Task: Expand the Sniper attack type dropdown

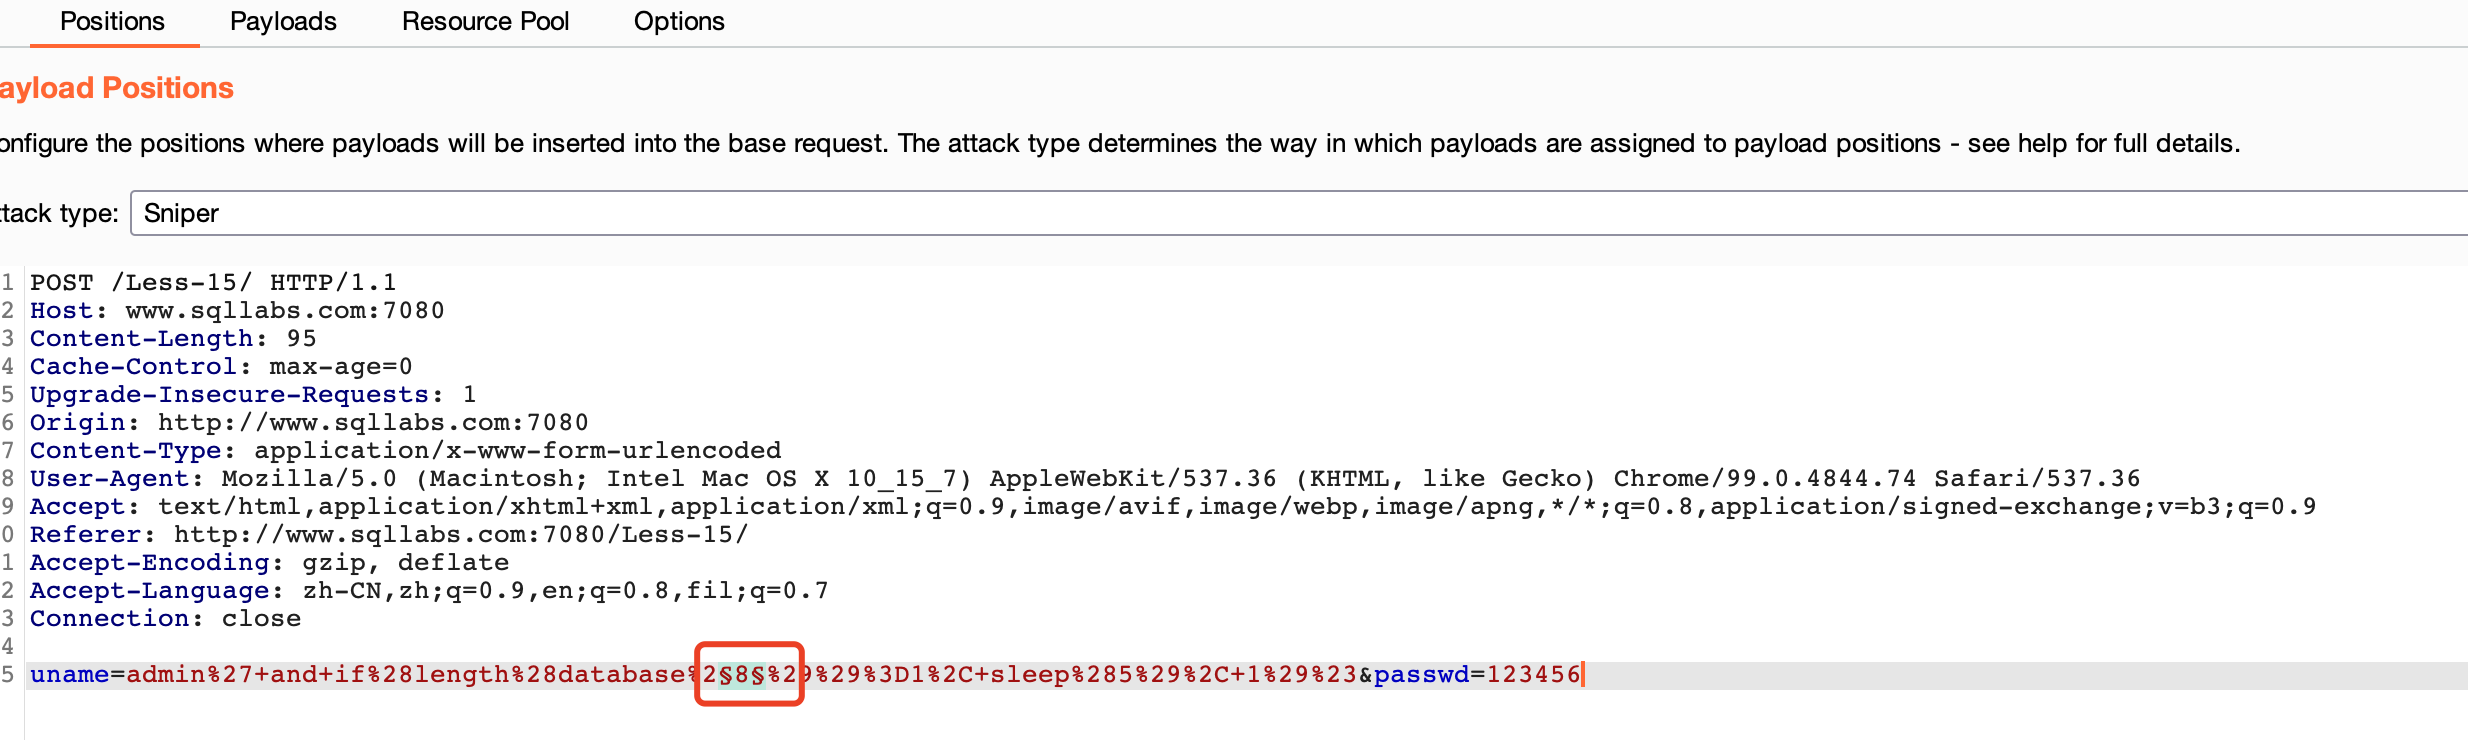Action: pyautogui.click(x=1298, y=213)
